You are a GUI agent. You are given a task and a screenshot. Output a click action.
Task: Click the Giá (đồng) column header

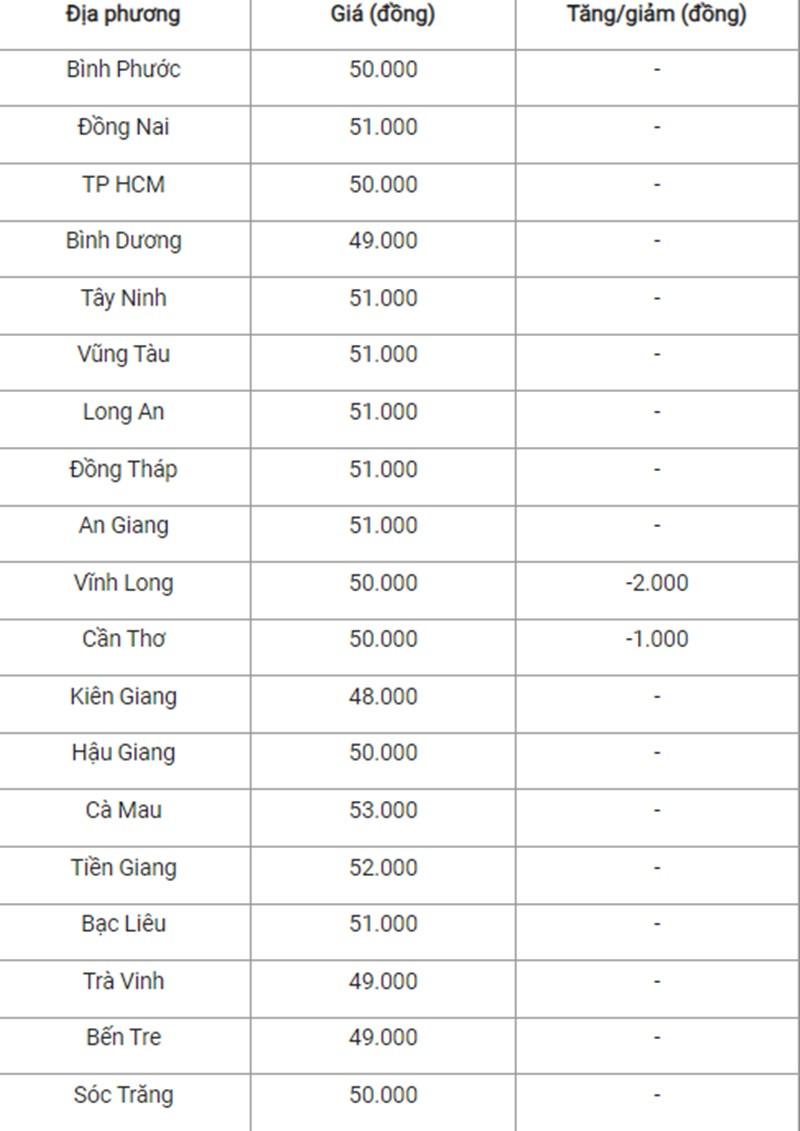[x=383, y=15]
